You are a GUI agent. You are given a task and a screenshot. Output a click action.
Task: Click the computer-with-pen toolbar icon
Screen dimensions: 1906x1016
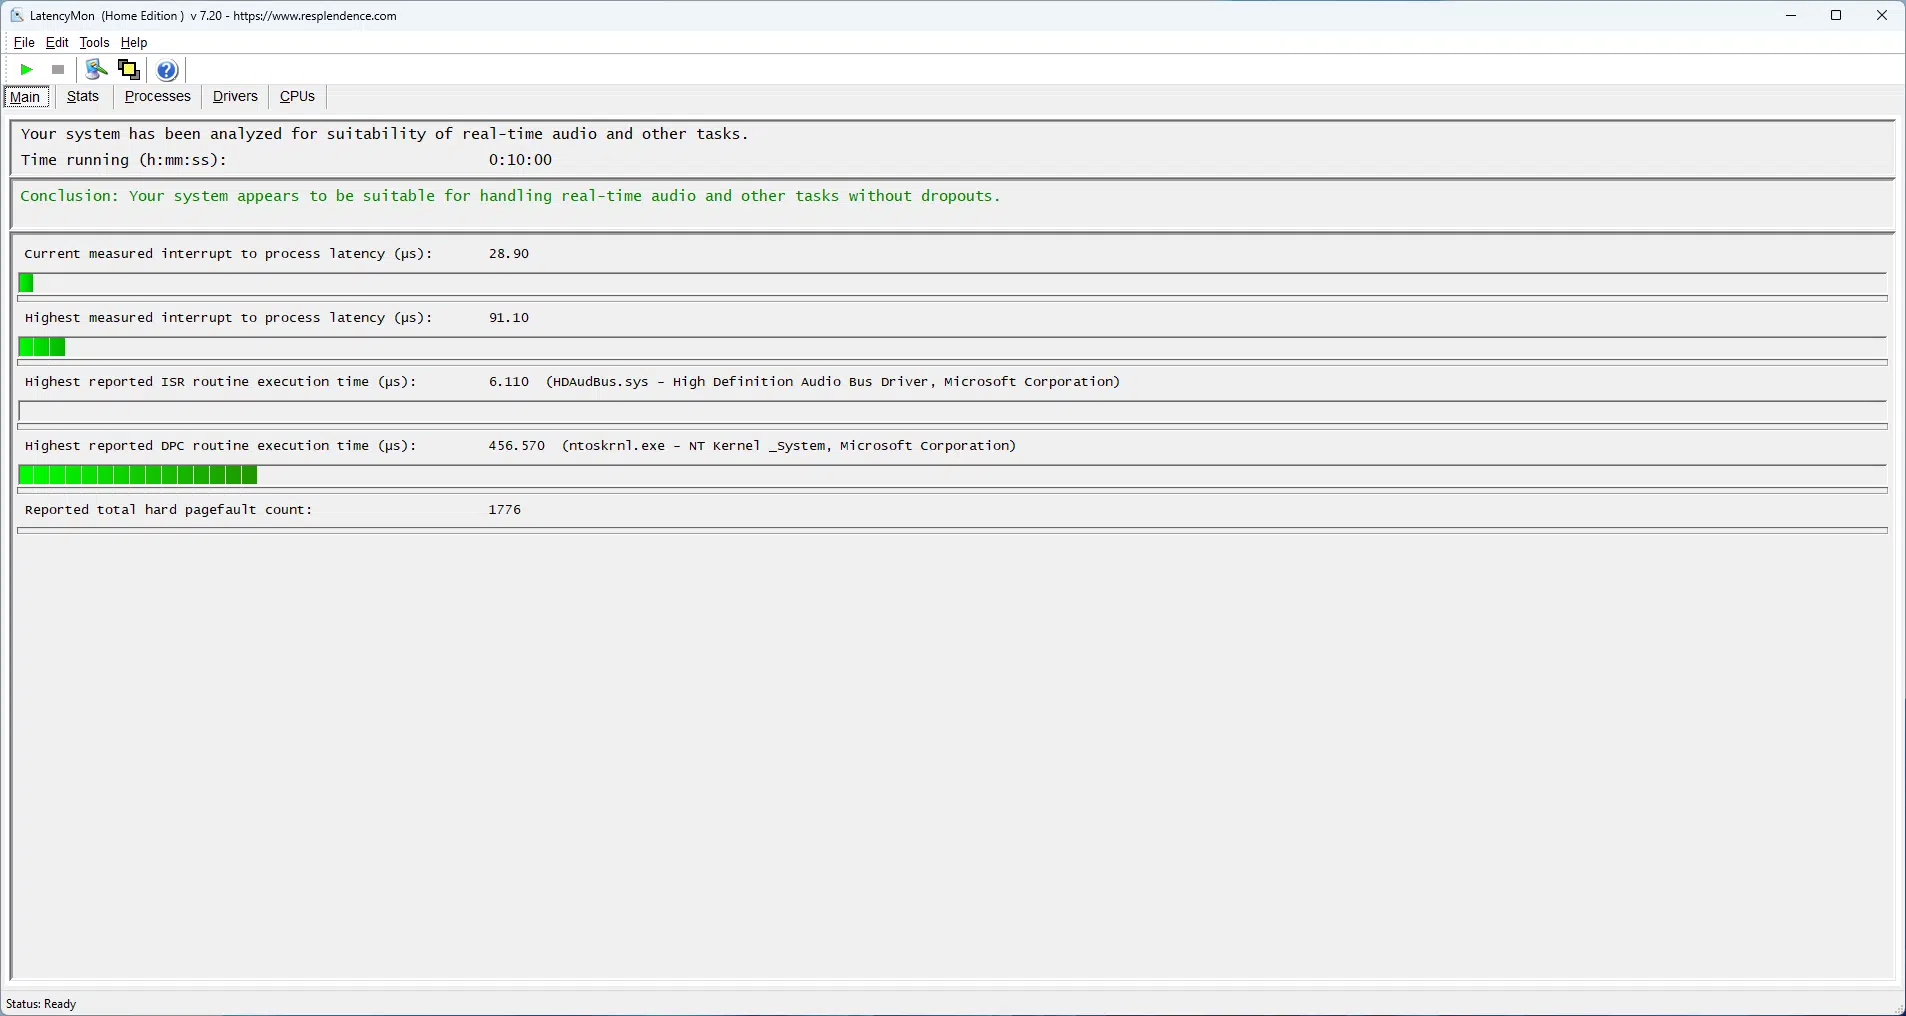96,70
